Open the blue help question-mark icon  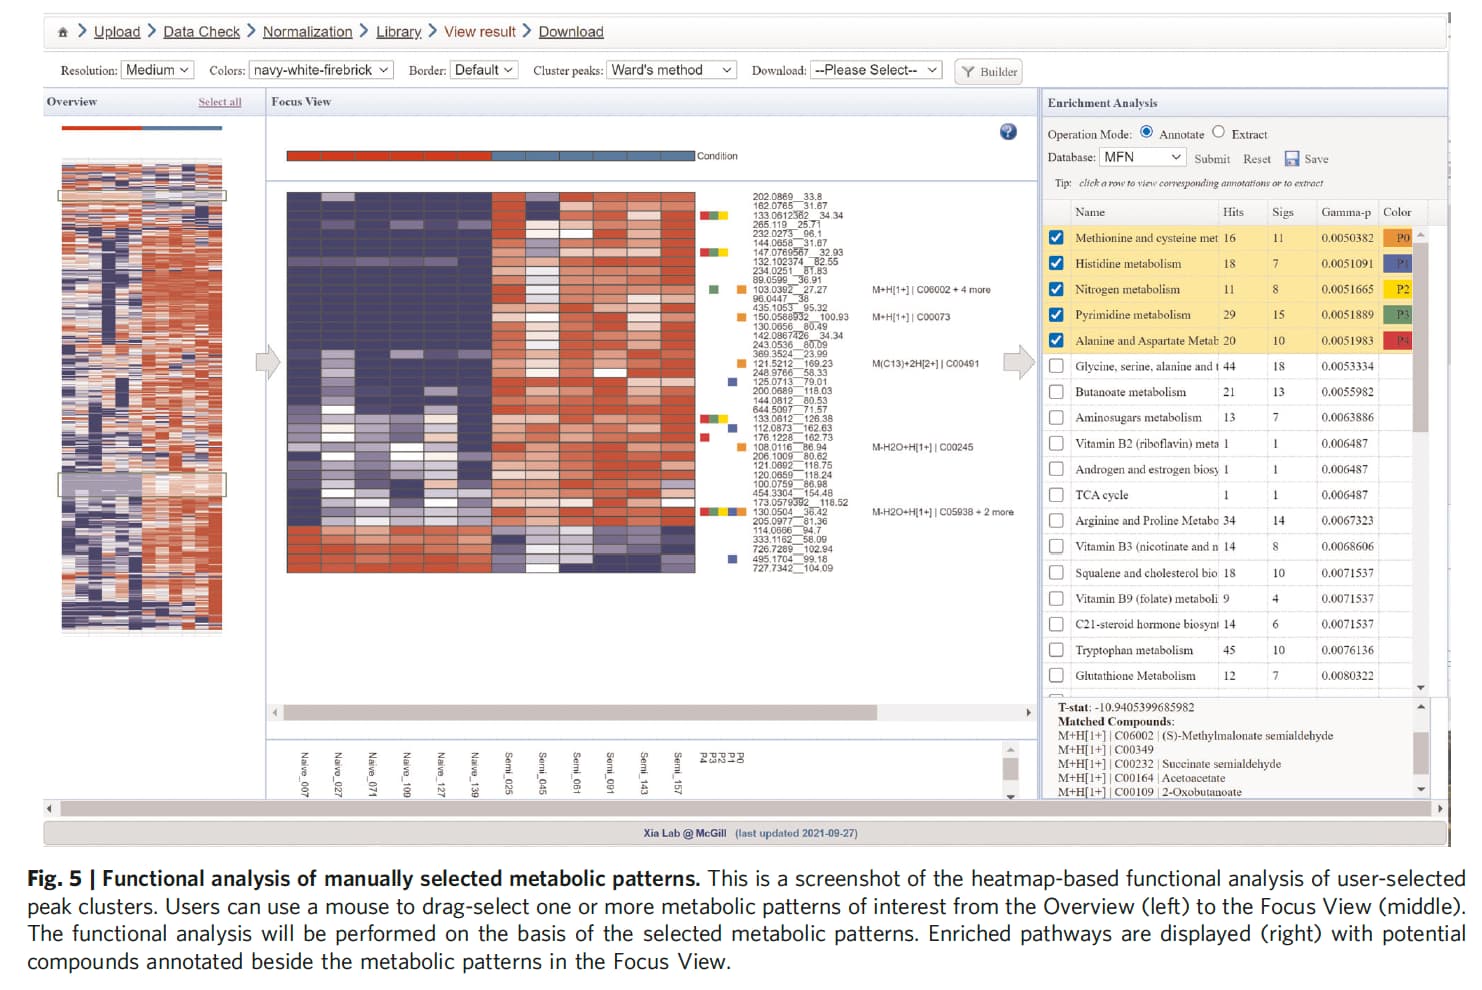1008,132
